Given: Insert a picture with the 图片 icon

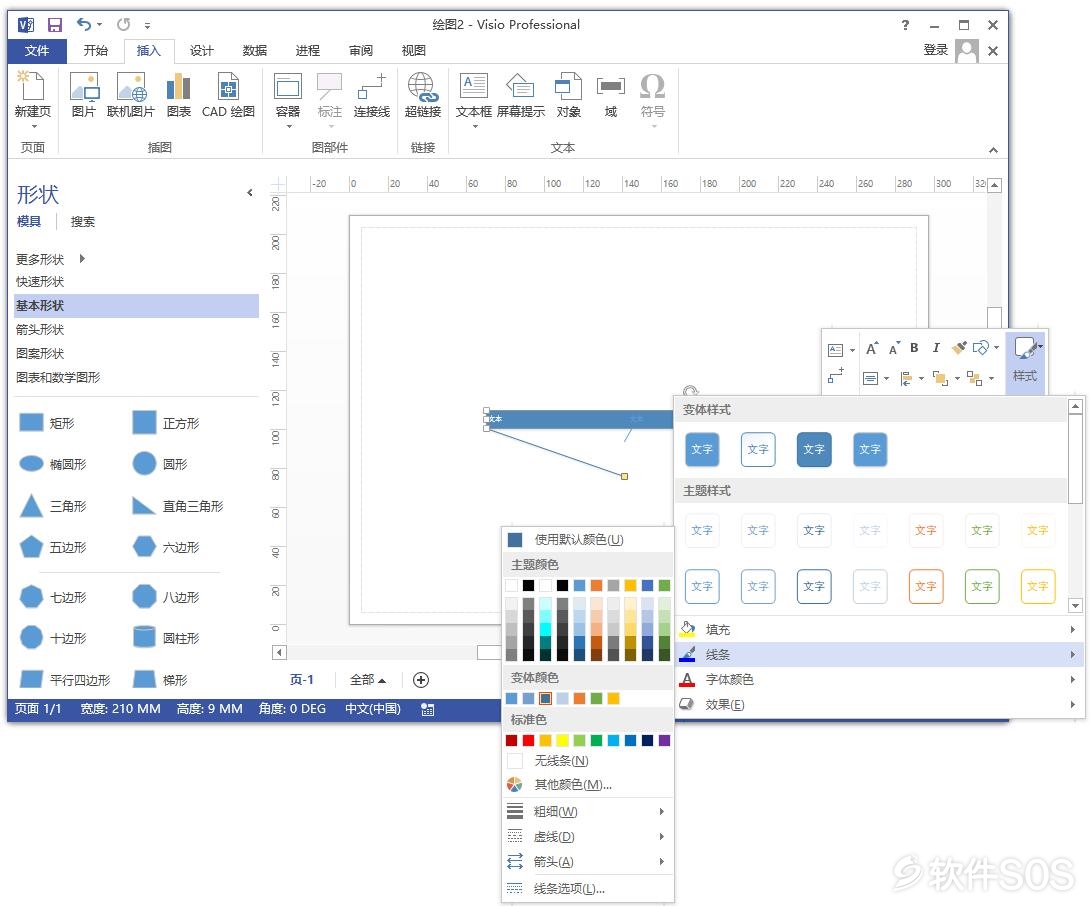Looking at the screenshot, I should tap(83, 95).
